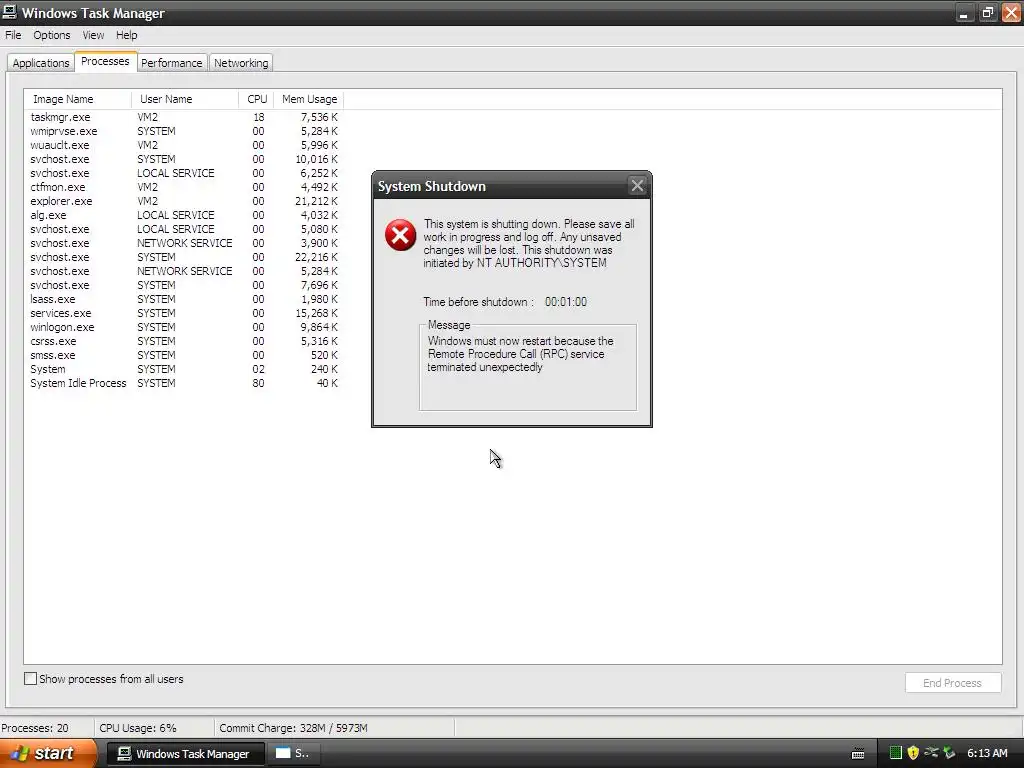Viewport: 1024px width, 768px height.
Task: Click the Safely Remove Hardware tray icon
Action: tap(948, 753)
